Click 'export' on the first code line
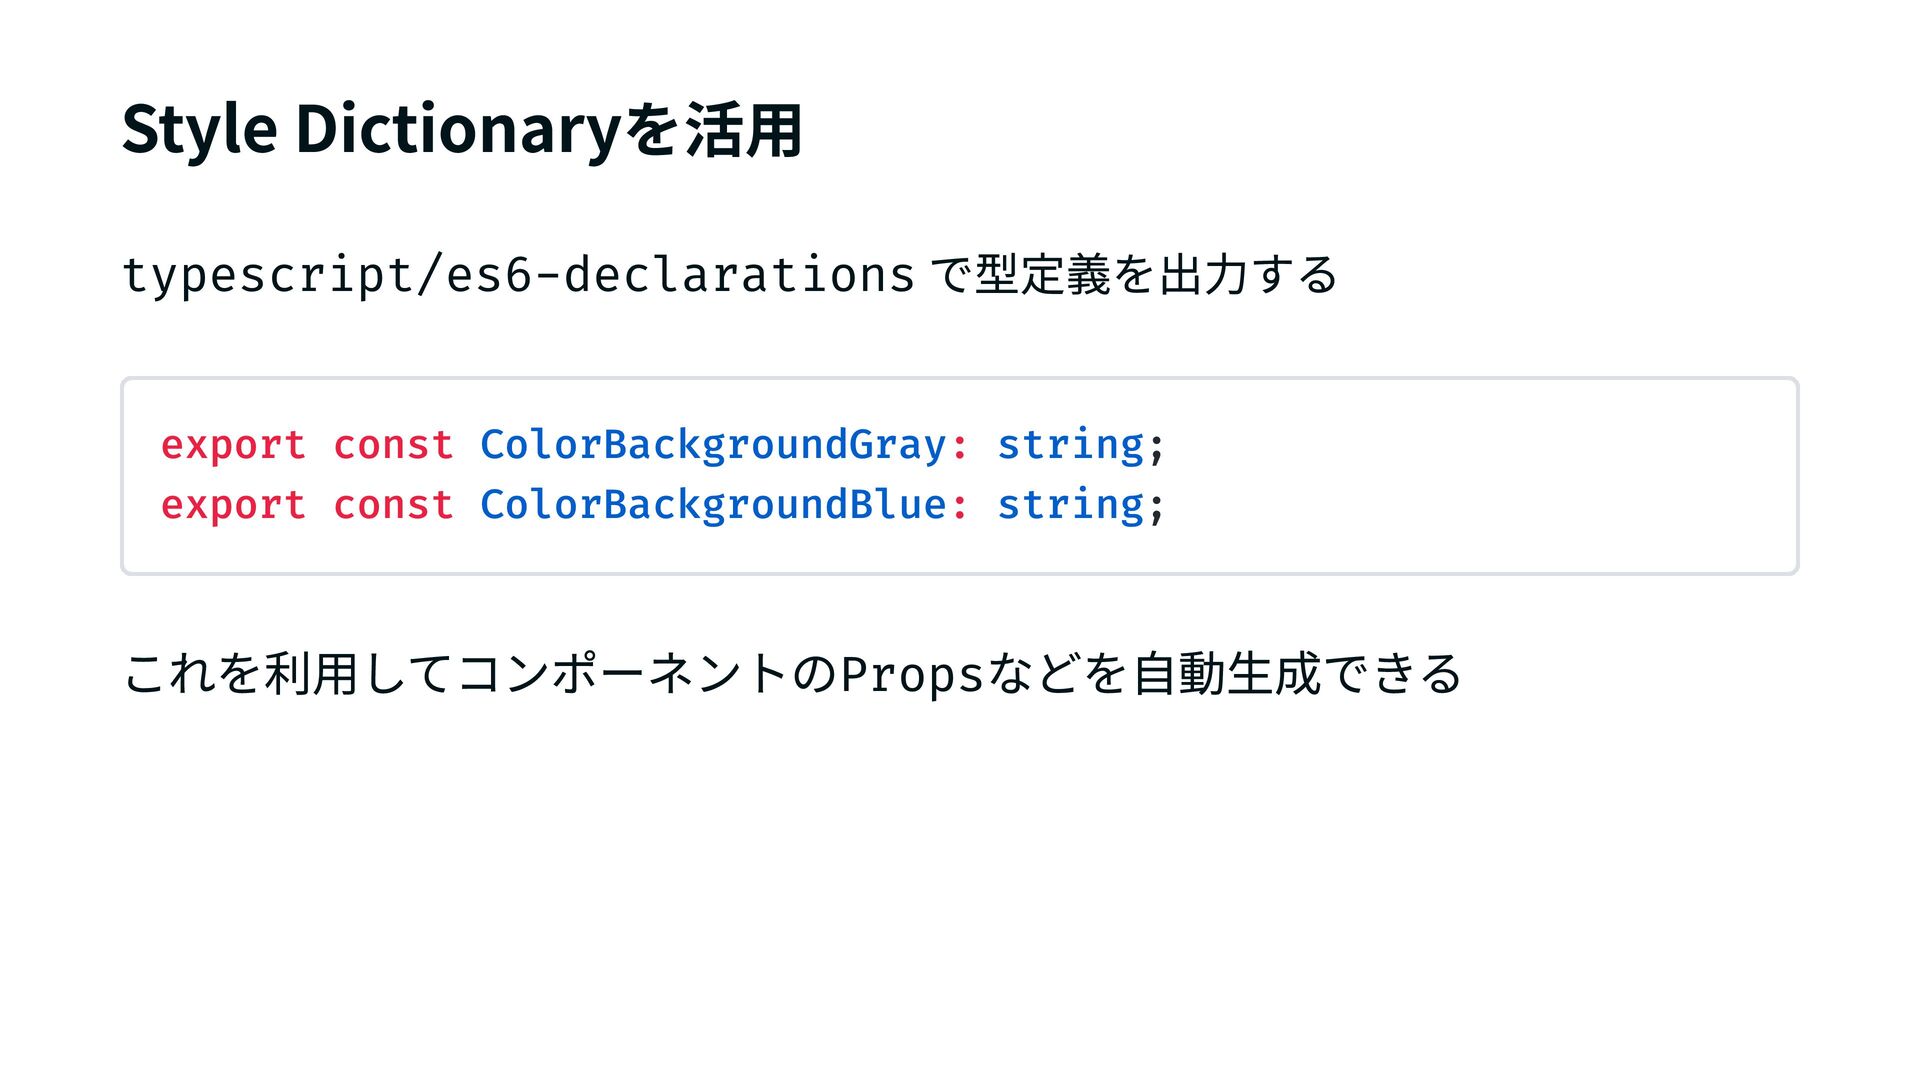The image size is (1920, 1080). tap(233, 445)
